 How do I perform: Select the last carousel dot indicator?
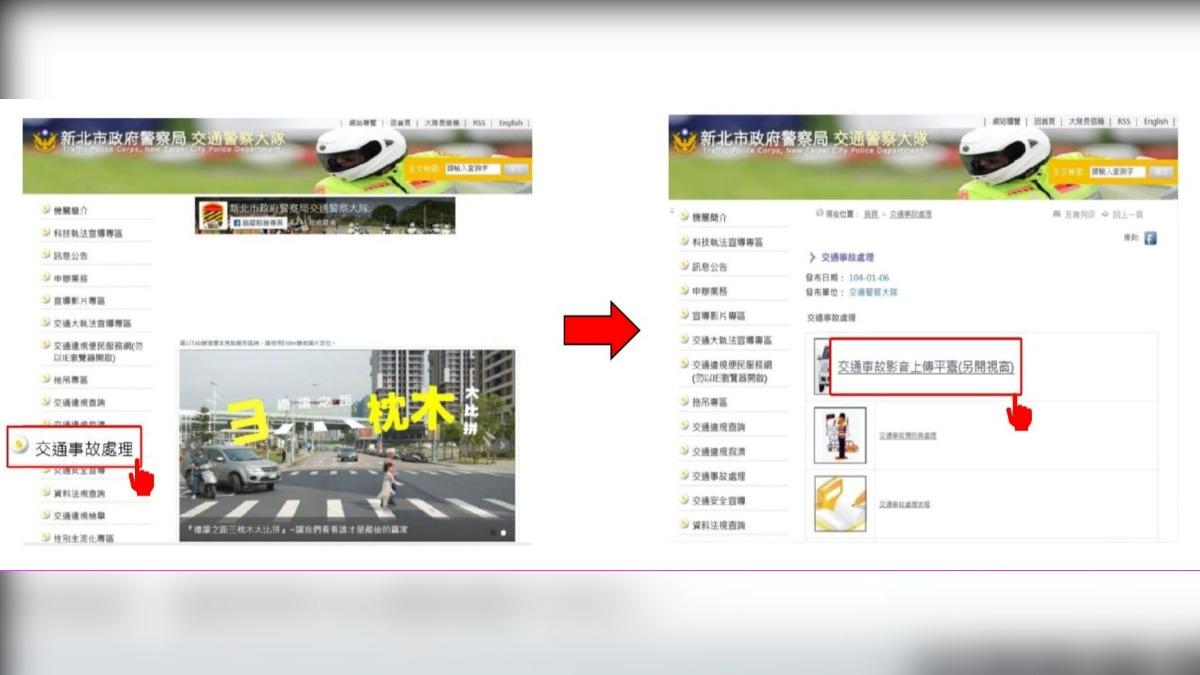point(503,533)
